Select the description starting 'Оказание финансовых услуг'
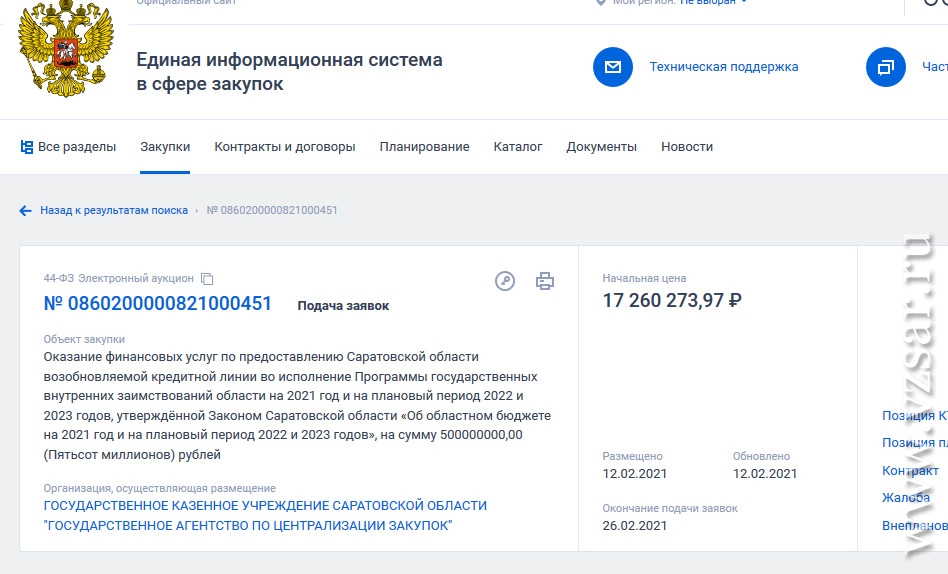This screenshot has height=574, width=948. click(x=297, y=406)
